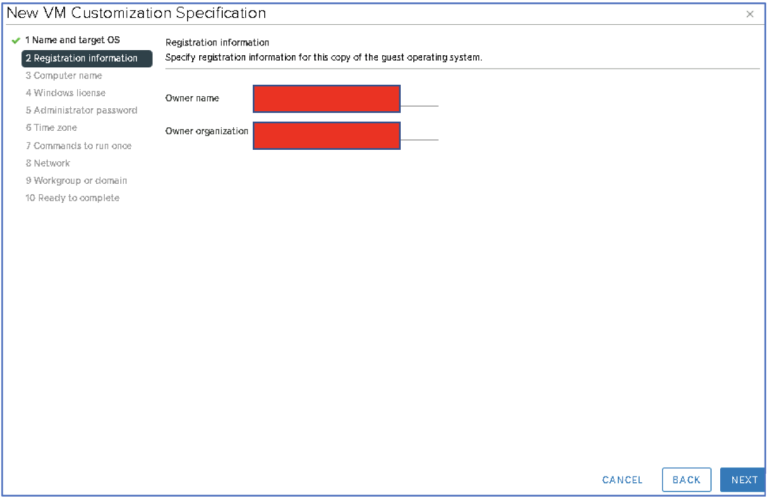This screenshot has height=499, width=768.
Task: Click the Owner organization label
Action: tap(206, 131)
